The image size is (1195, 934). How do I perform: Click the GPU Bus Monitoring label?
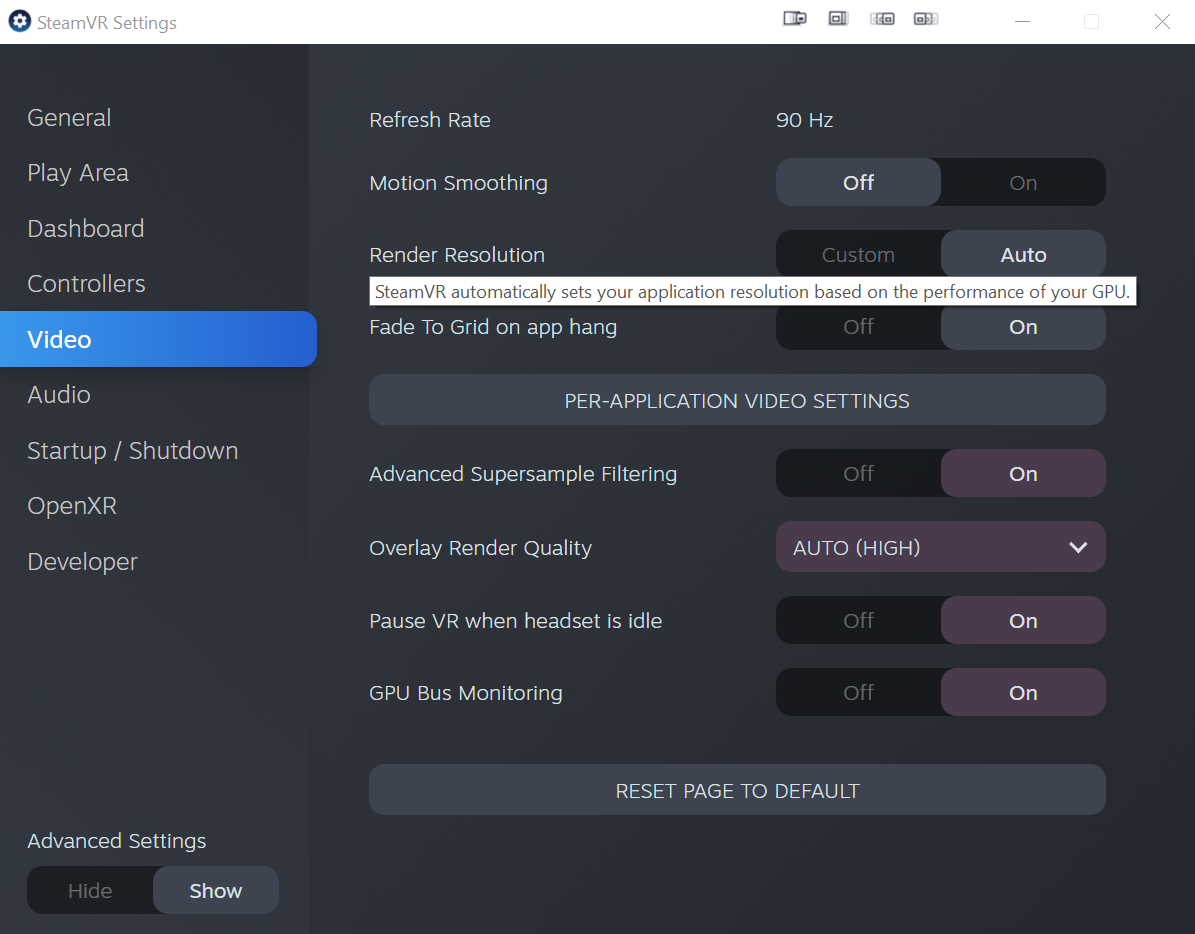tap(466, 693)
